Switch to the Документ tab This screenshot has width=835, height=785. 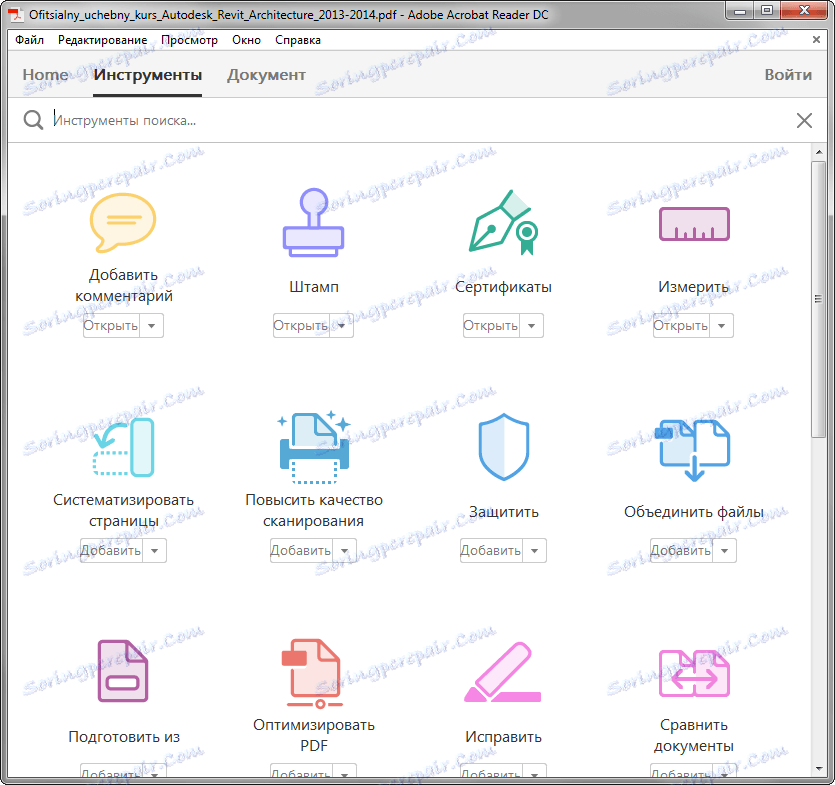coord(266,75)
